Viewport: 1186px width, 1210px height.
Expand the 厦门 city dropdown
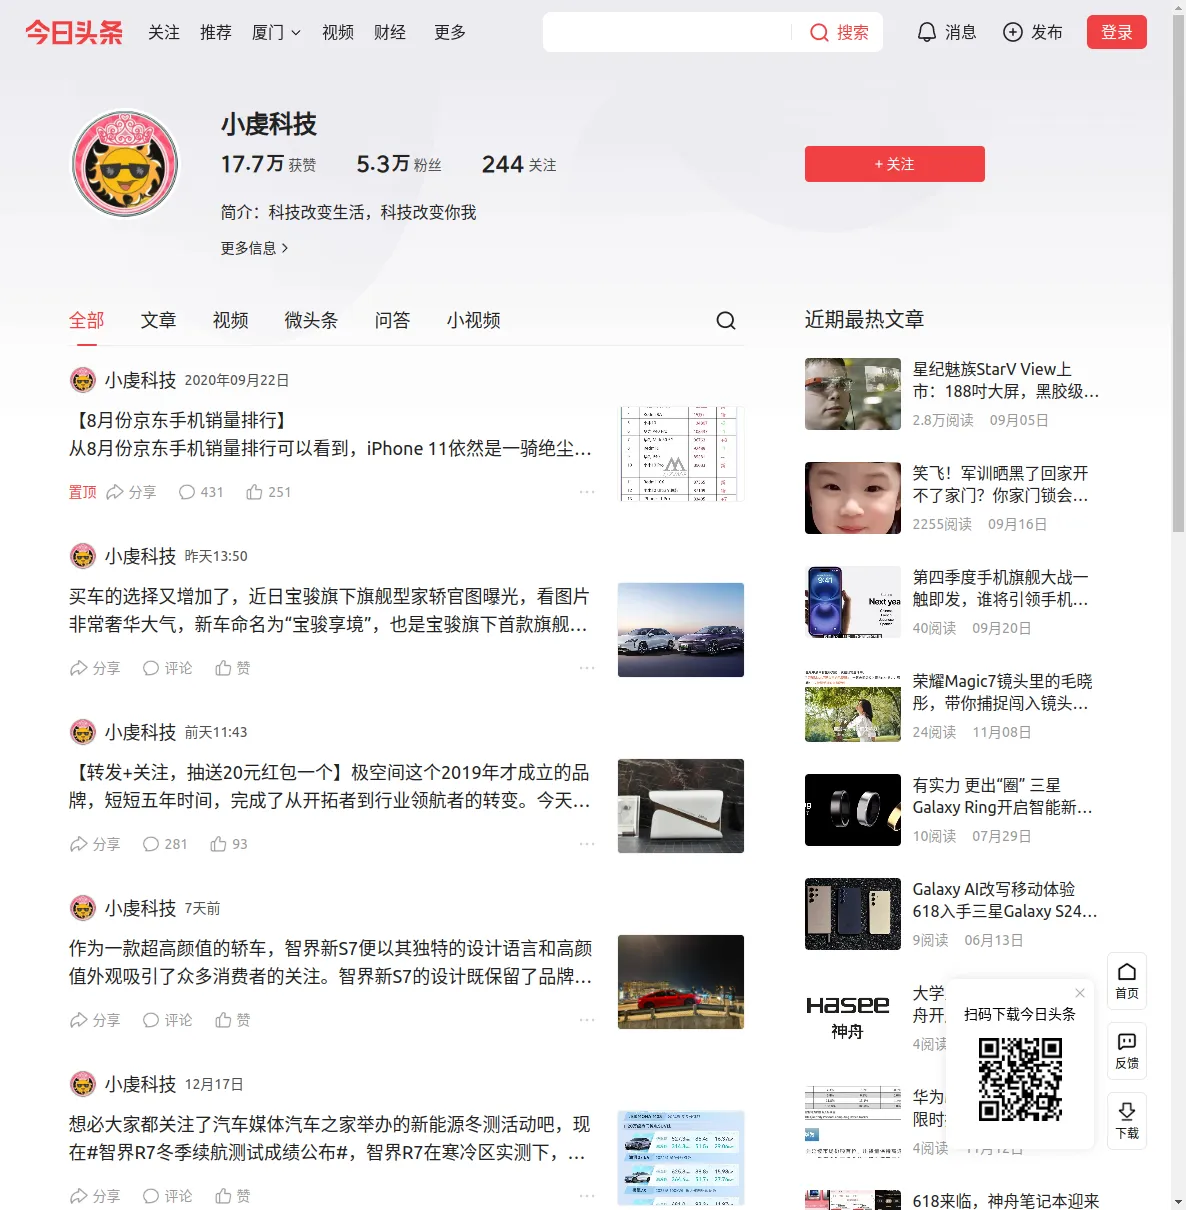coord(276,33)
